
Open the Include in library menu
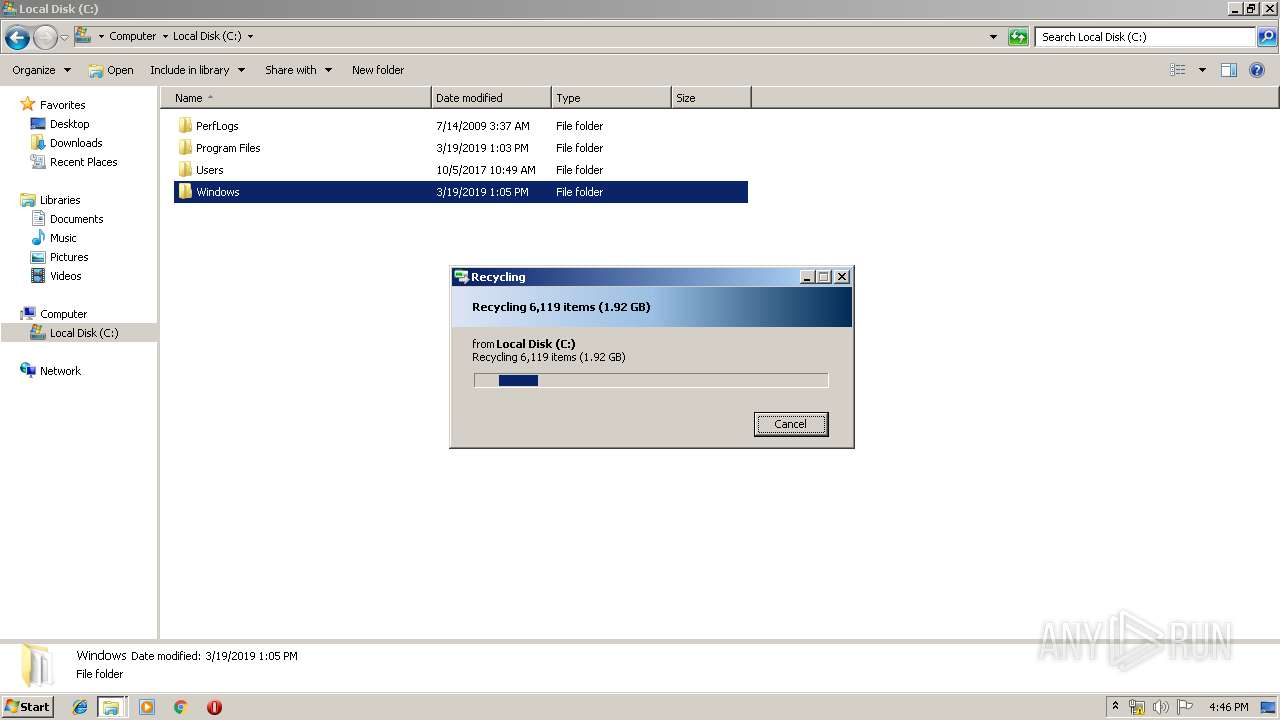197,70
